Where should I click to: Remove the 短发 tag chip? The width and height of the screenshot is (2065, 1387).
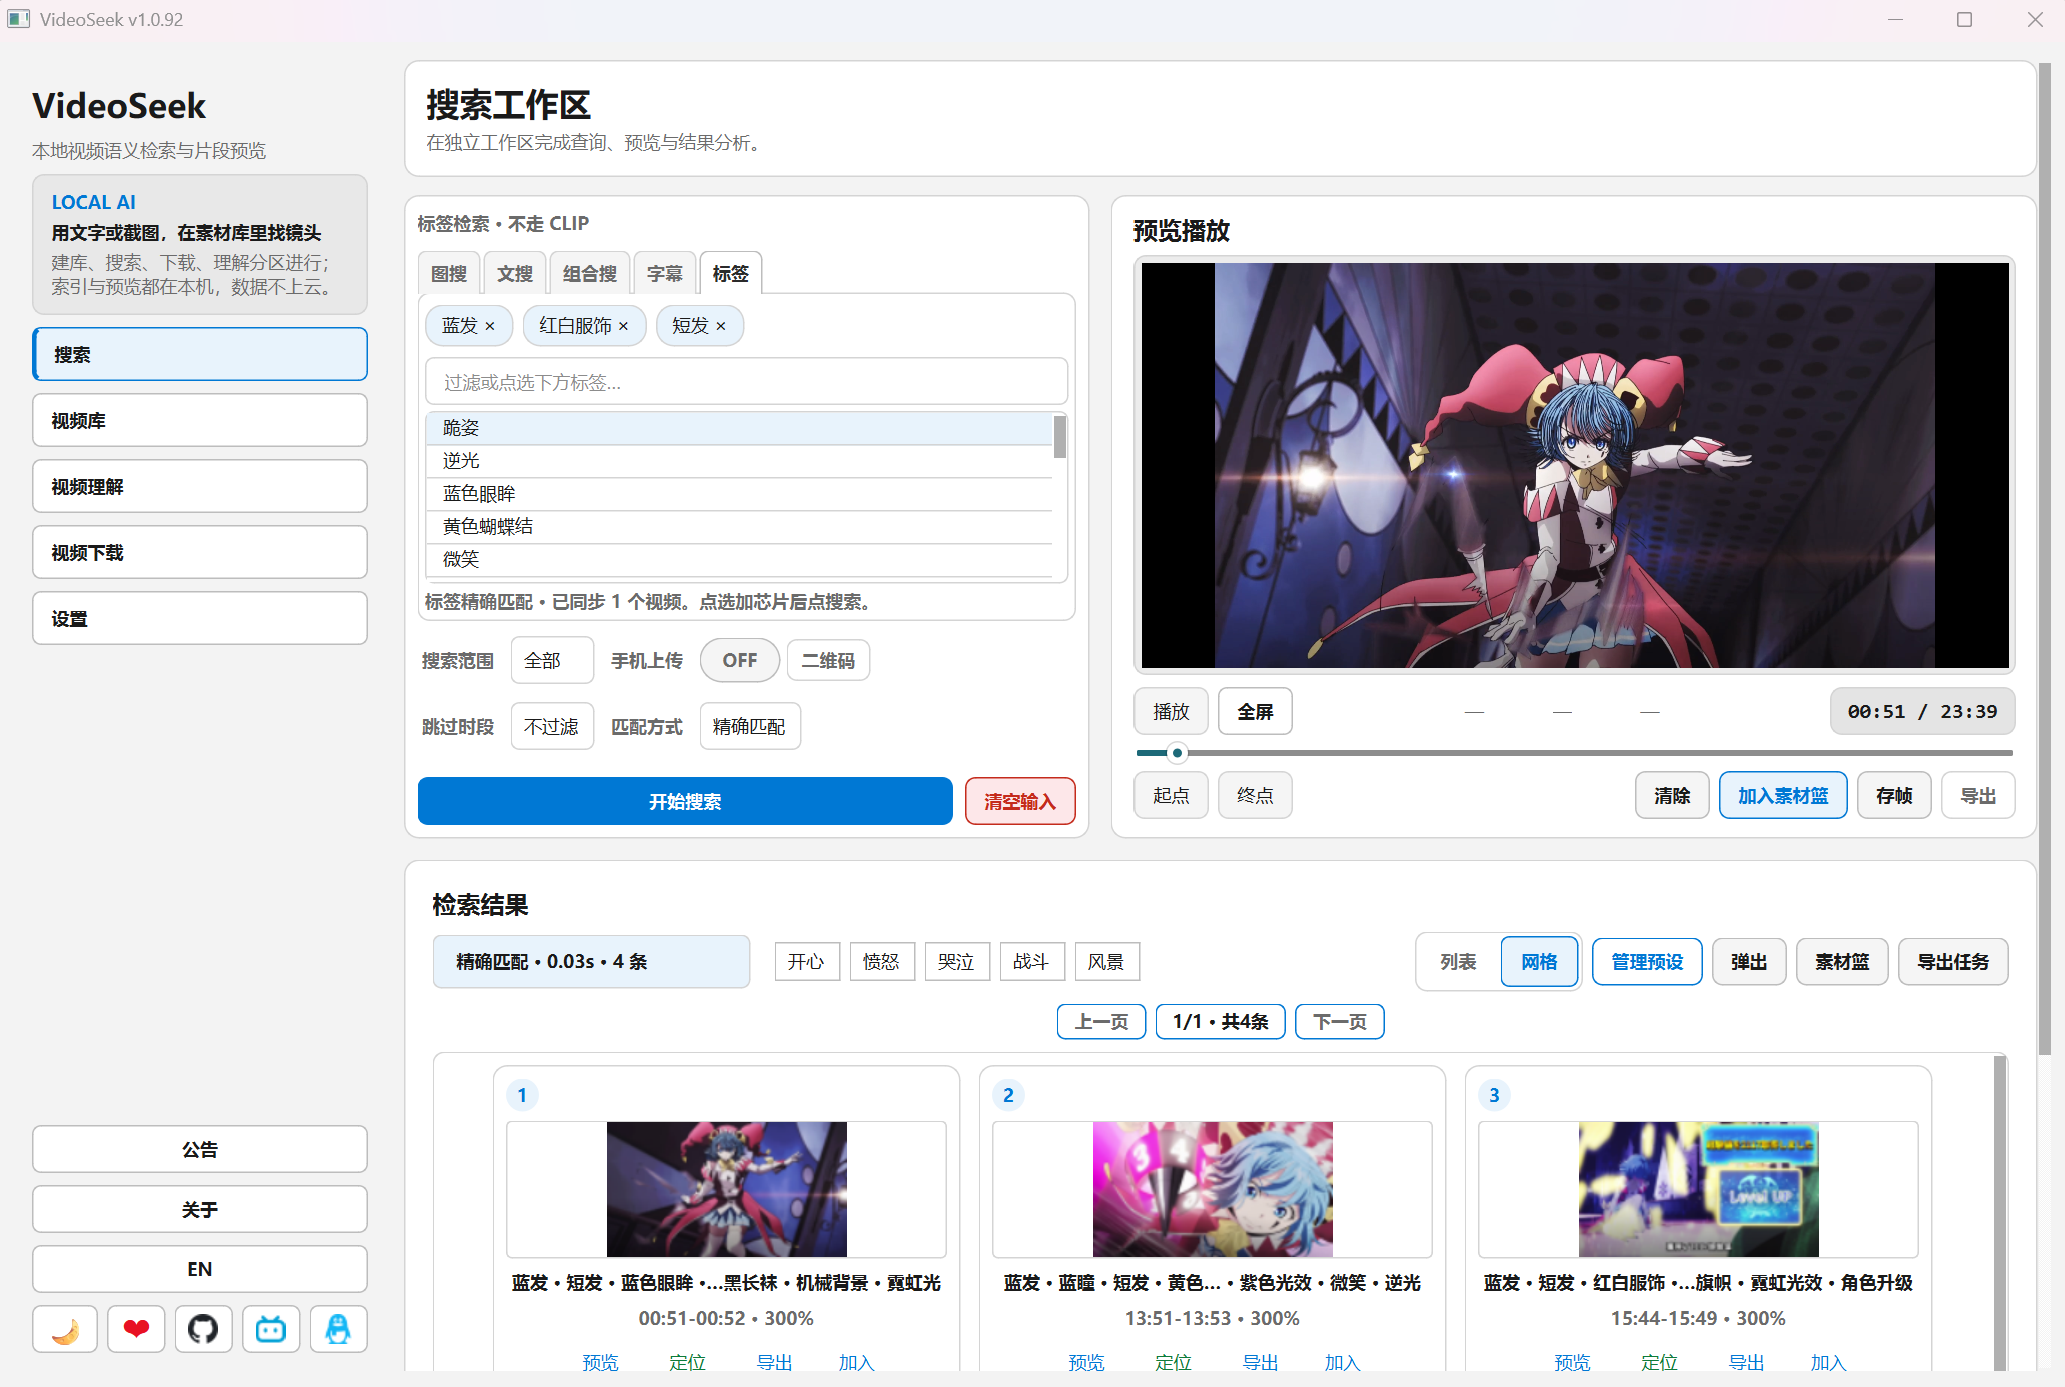pos(720,326)
